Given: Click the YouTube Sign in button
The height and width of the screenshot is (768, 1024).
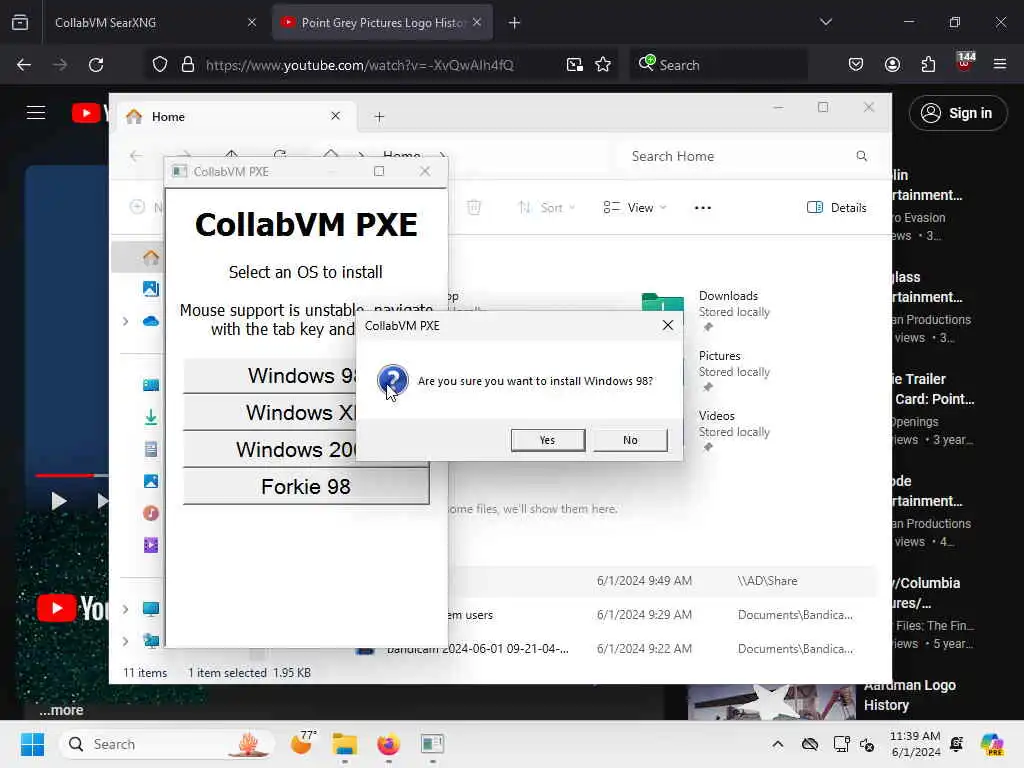Looking at the screenshot, I should point(957,113).
